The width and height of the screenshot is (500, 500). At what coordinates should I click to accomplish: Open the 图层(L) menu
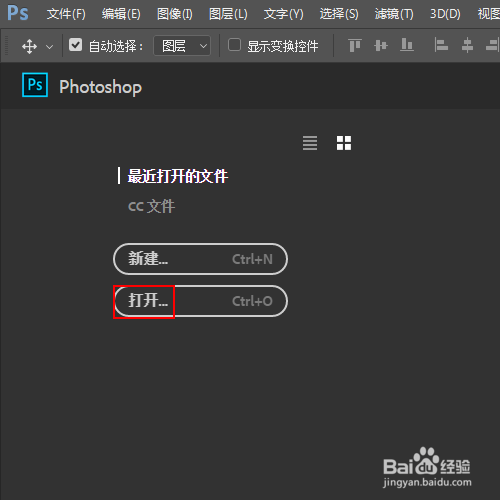pos(228,14)
